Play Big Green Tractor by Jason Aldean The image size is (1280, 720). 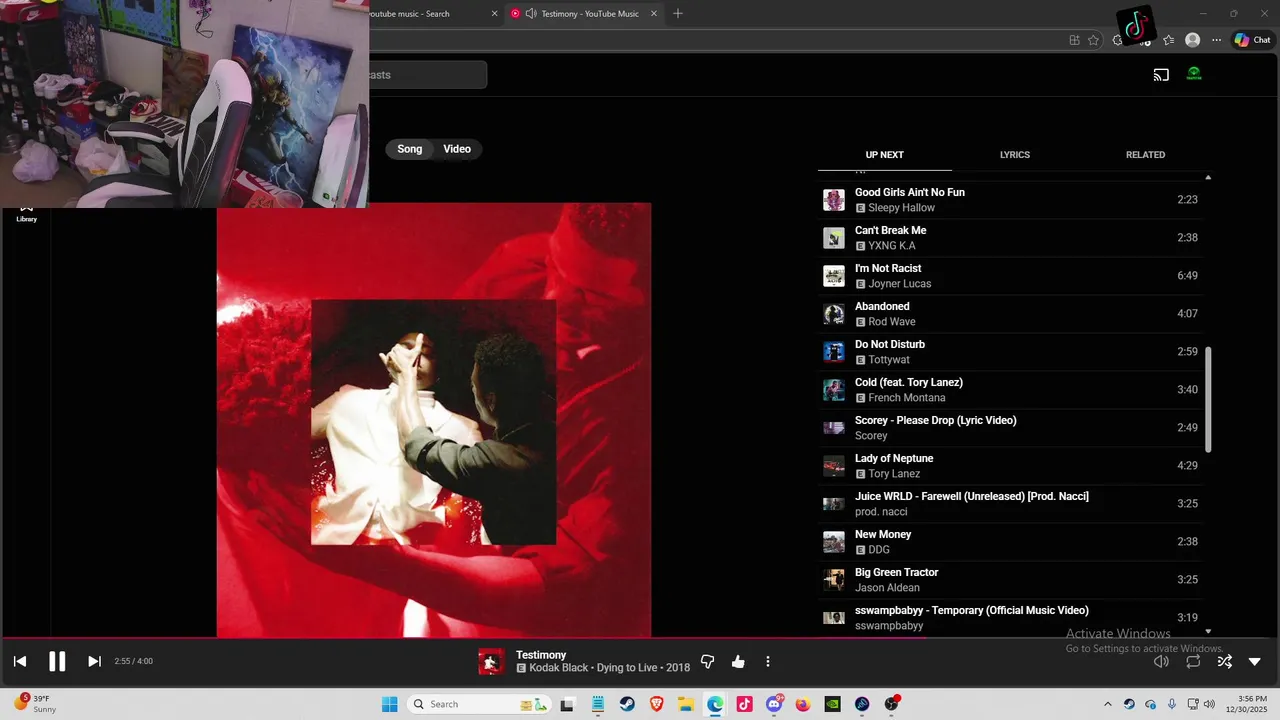click(x=1010, y=580)
